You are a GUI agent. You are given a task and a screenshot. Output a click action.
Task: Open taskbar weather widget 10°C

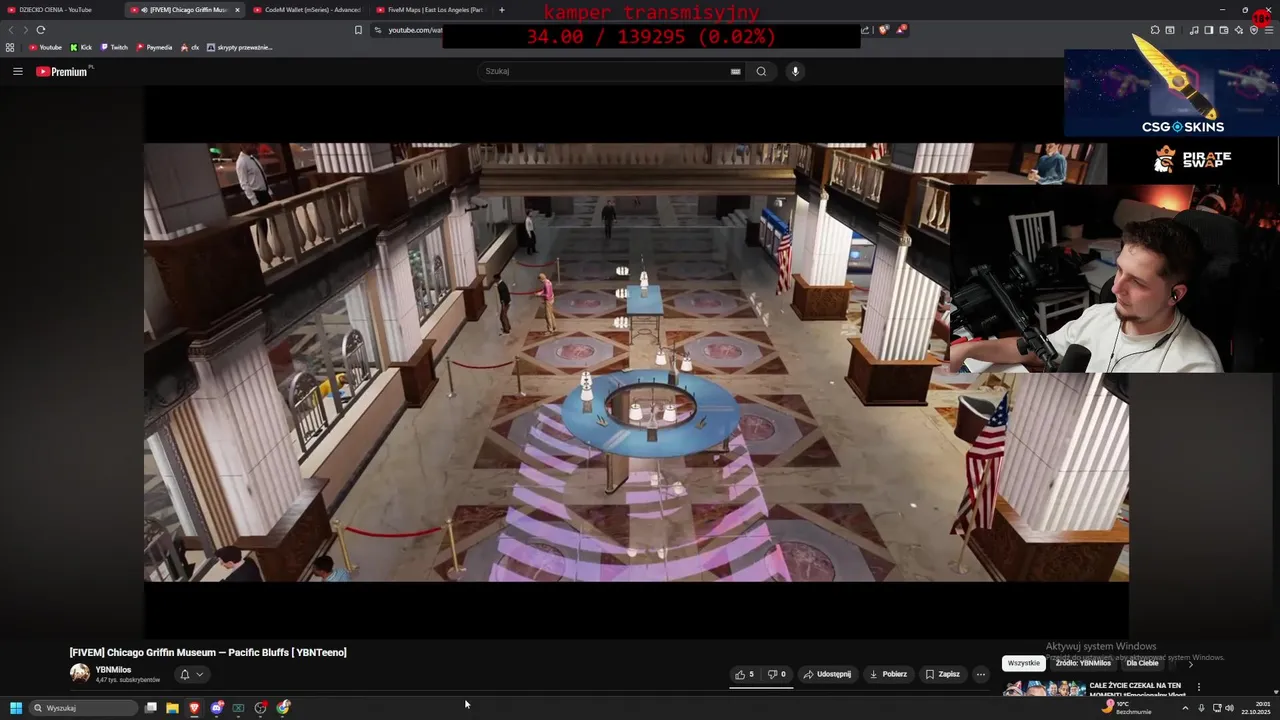[x=1127, y=706]
